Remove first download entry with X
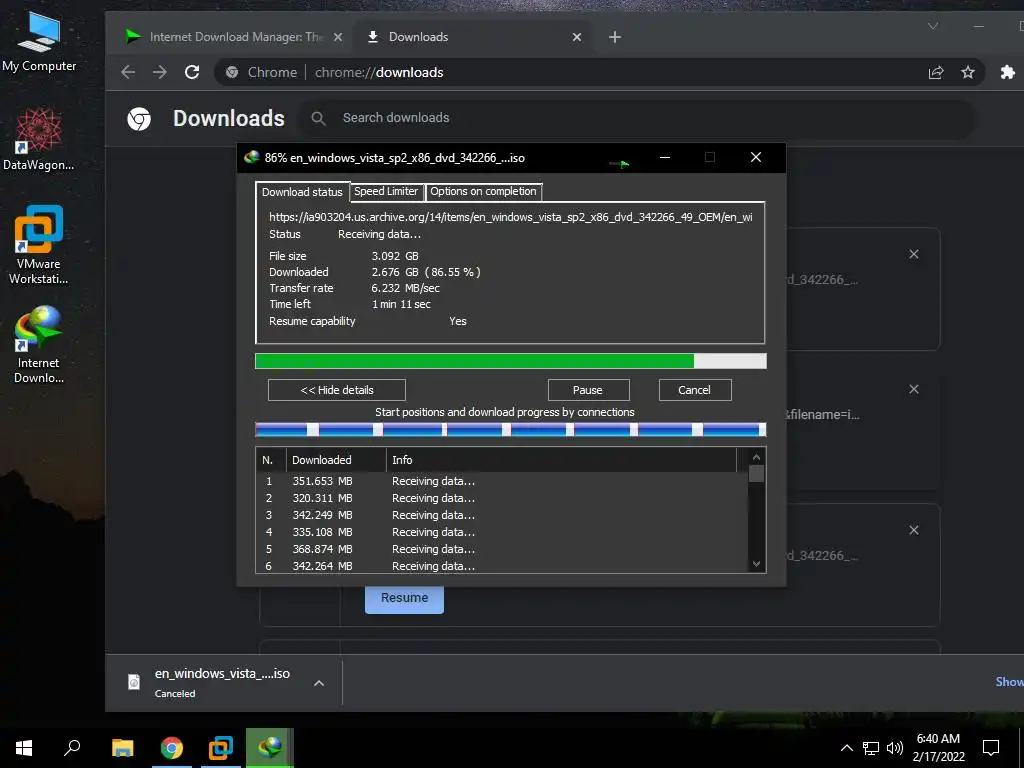The height and width of the screenshot is (768, 1024). click(914, 254)
